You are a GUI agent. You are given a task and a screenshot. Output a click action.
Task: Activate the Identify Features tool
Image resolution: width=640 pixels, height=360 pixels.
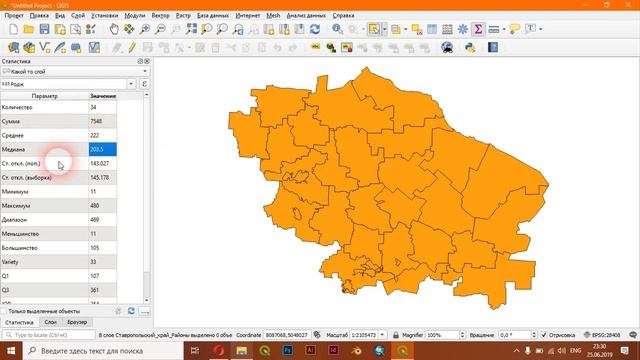pyautogui.click(x=337, y=29)
